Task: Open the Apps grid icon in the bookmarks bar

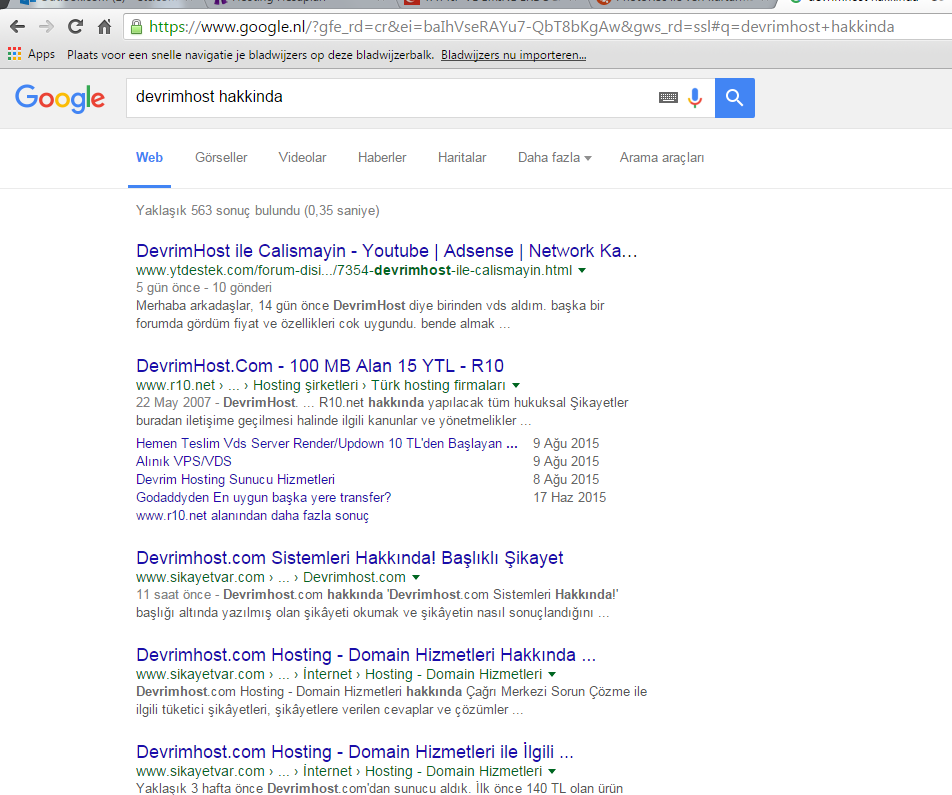Action: (x=15, y=54)
